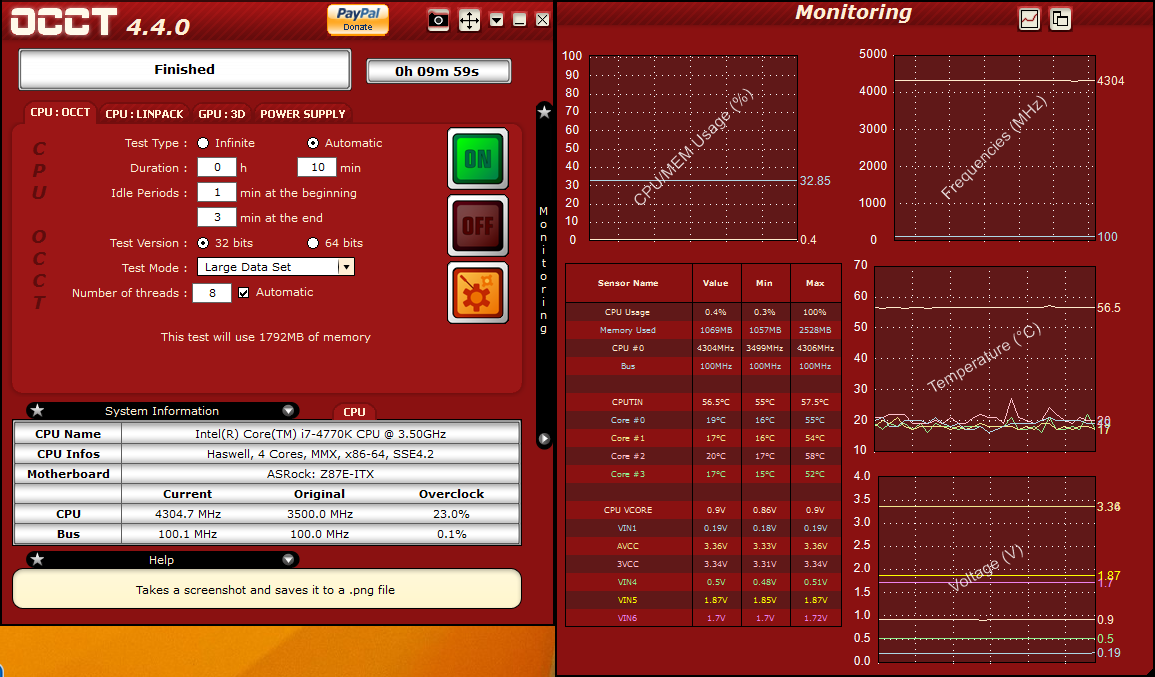Image resolution: width=1155 pixels, height=677 pixels.
Task: Select the Core #3 sensor row
Action: click(703, 474)
